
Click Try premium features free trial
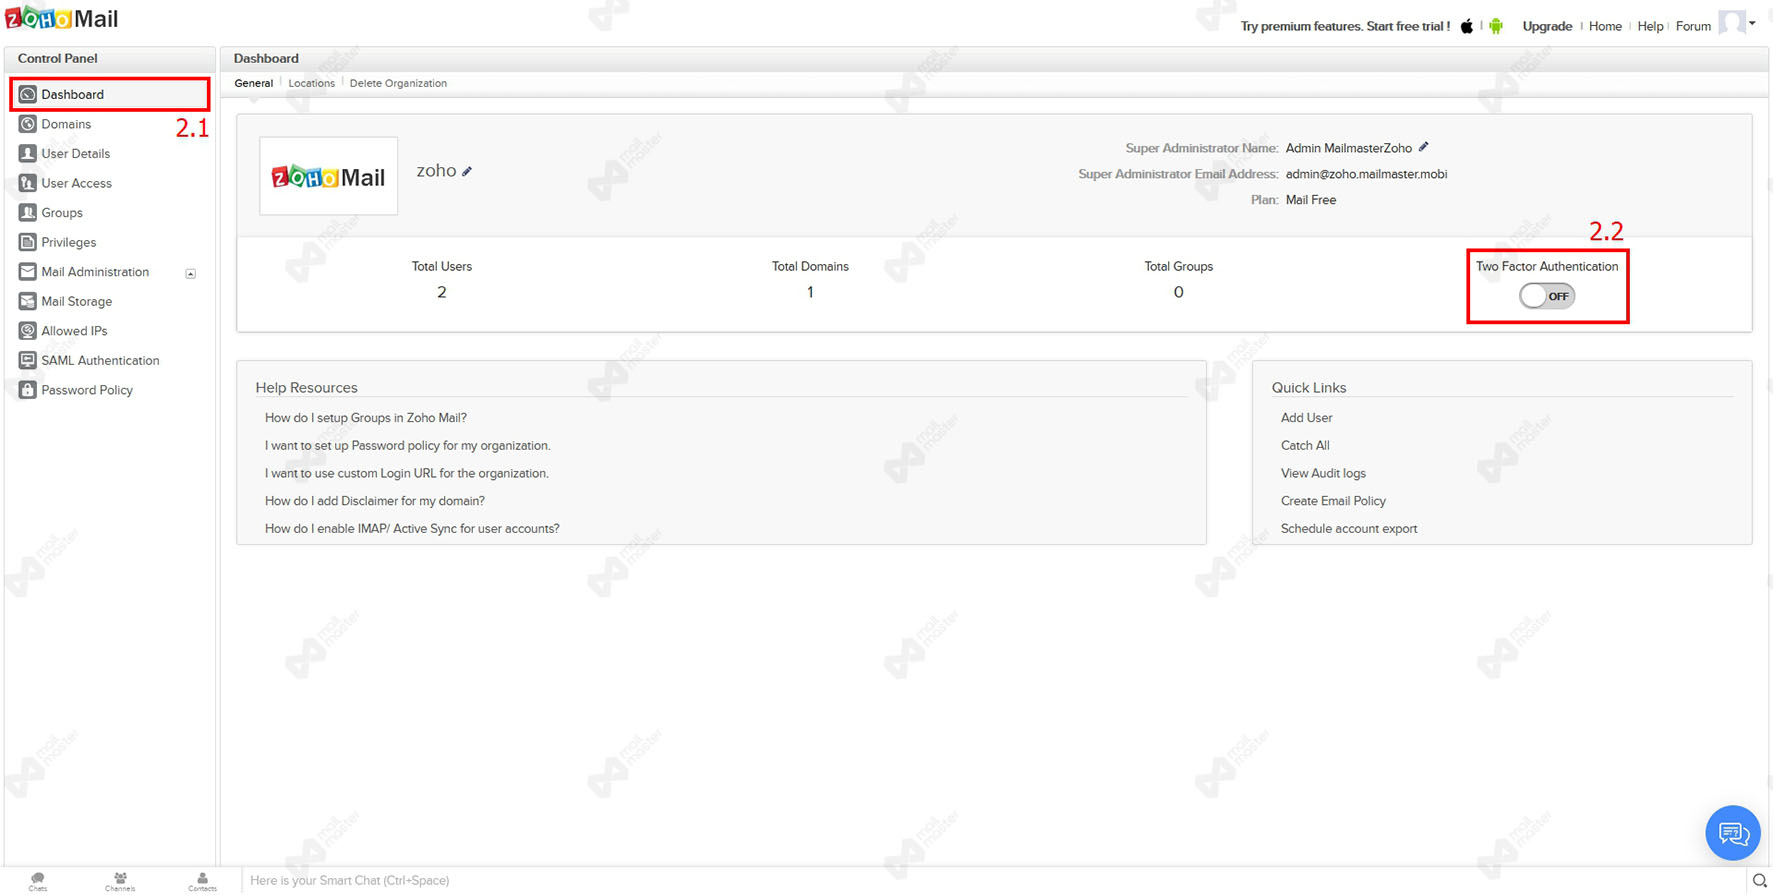tap(1345, 26)
